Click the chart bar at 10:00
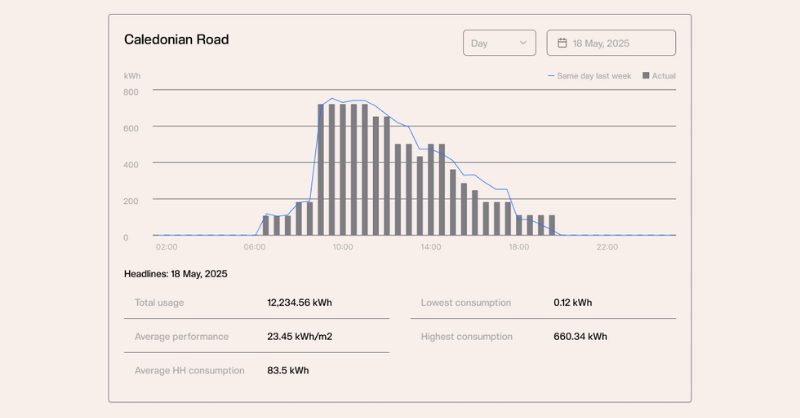 tap(343, 170)
